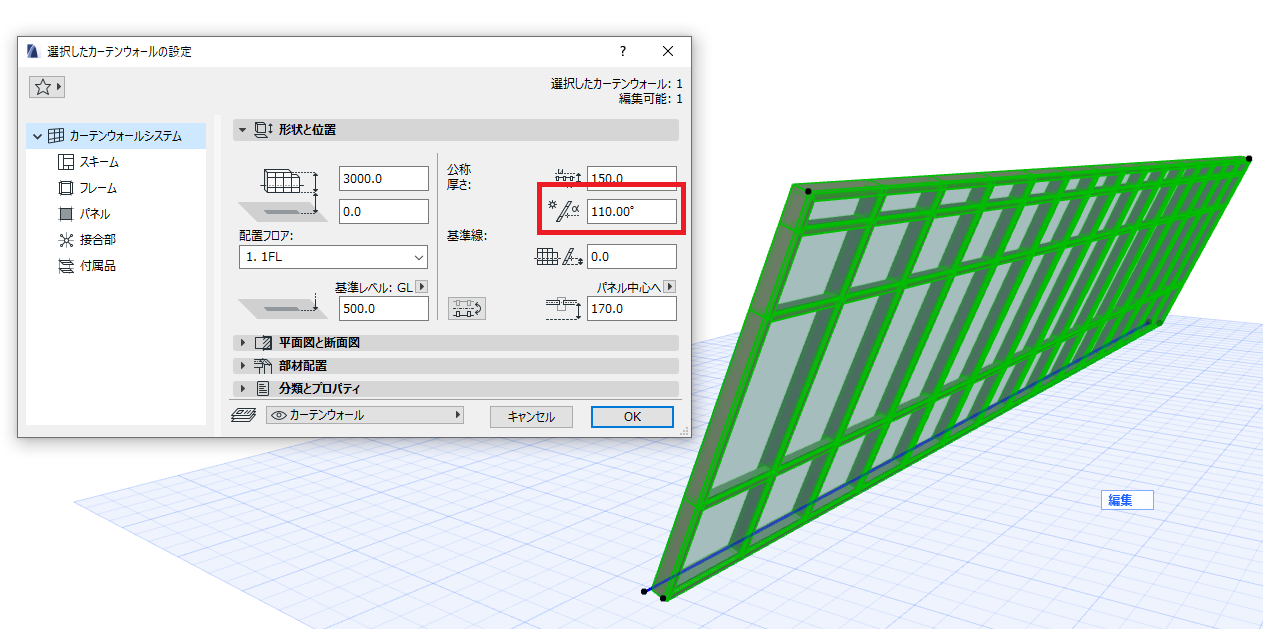Click the bottom offset field 0.0
This screenshot has width=1263, height=629.
pos(384,212)
